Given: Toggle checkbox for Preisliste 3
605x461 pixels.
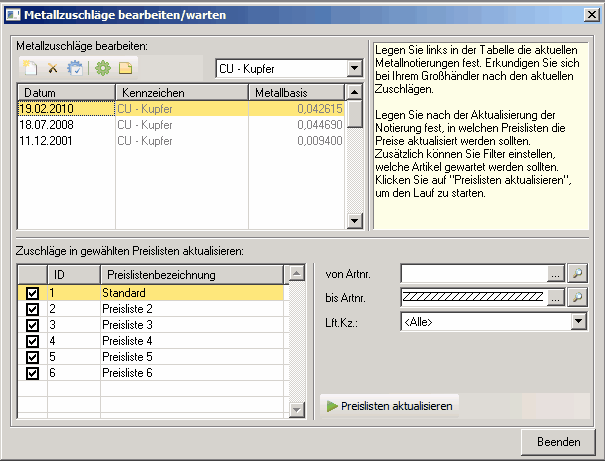Looking at the screenshot, I should coord(32,325).
